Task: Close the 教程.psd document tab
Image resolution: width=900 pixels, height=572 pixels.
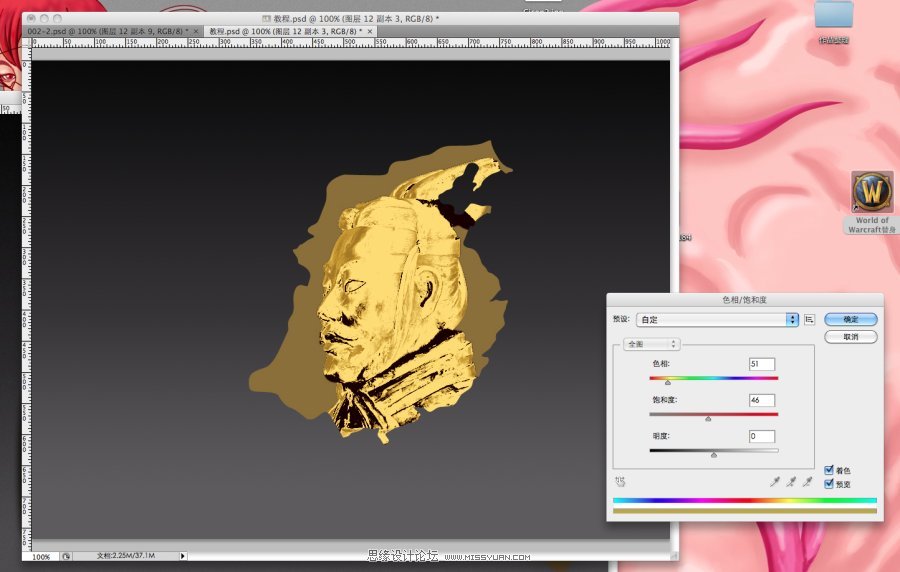Action: pos(370,32)
